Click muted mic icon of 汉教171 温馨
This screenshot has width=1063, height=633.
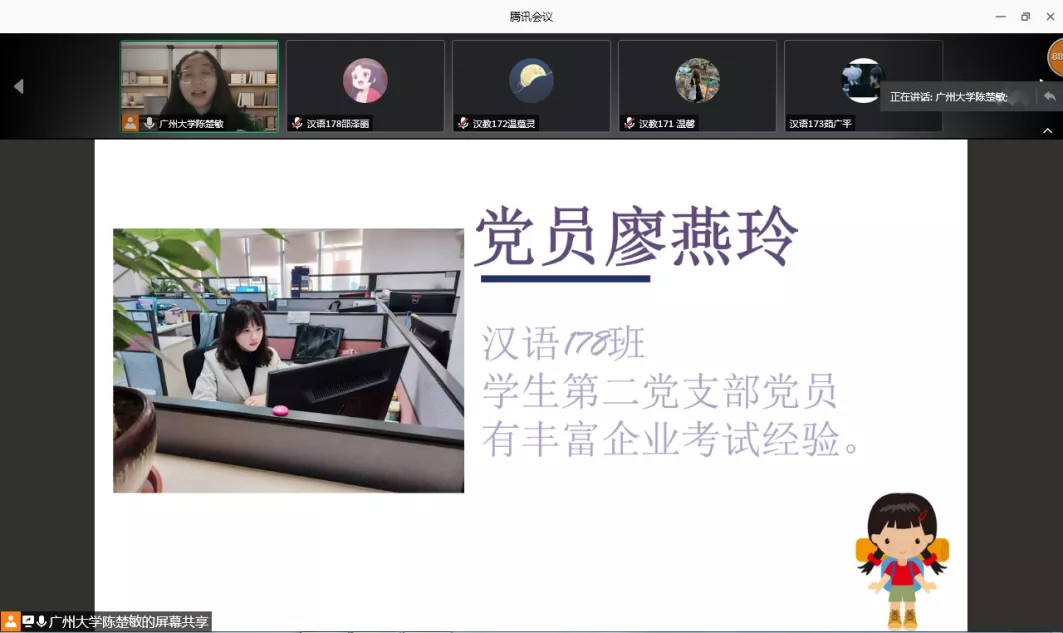click(629, 123)
